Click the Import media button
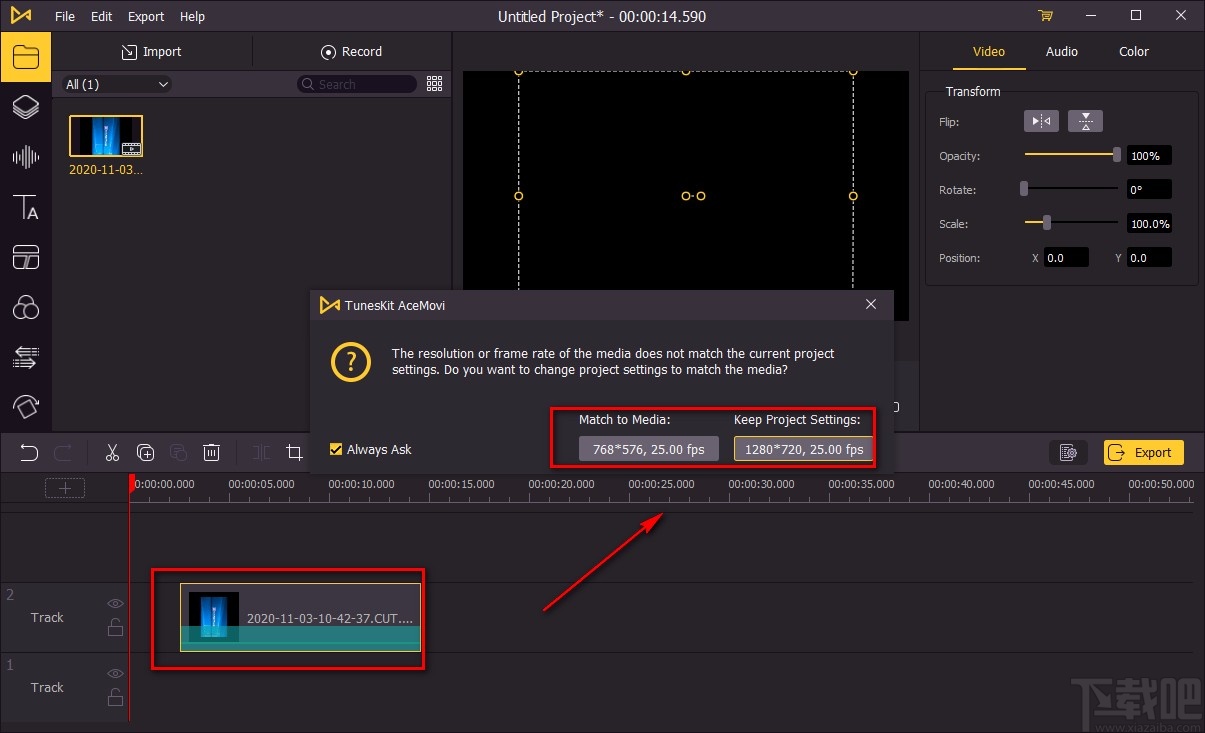This screenshot has height=733, width=1205. click(151, 52)
